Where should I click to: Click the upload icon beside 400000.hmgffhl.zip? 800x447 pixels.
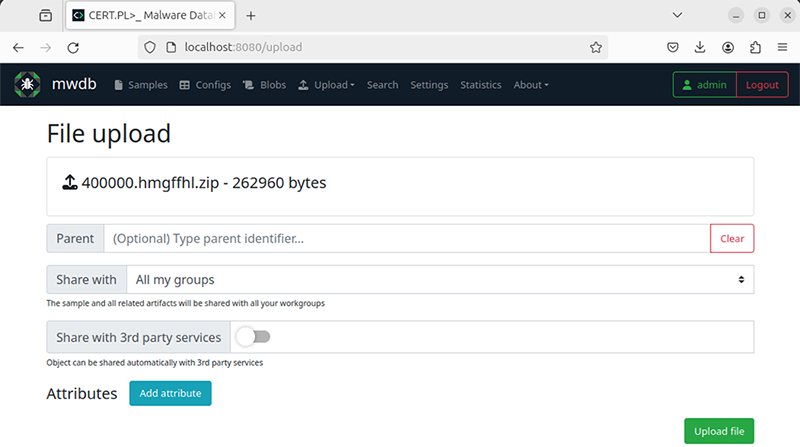tap(69, 182)
